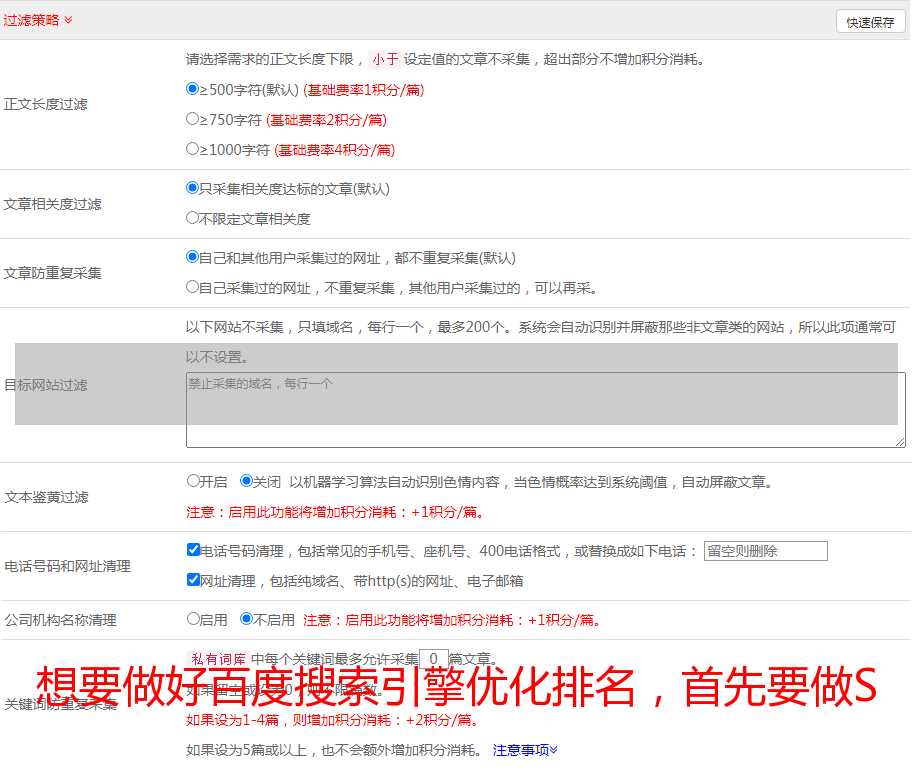Expand the 注意事项 link

point(525,750)
